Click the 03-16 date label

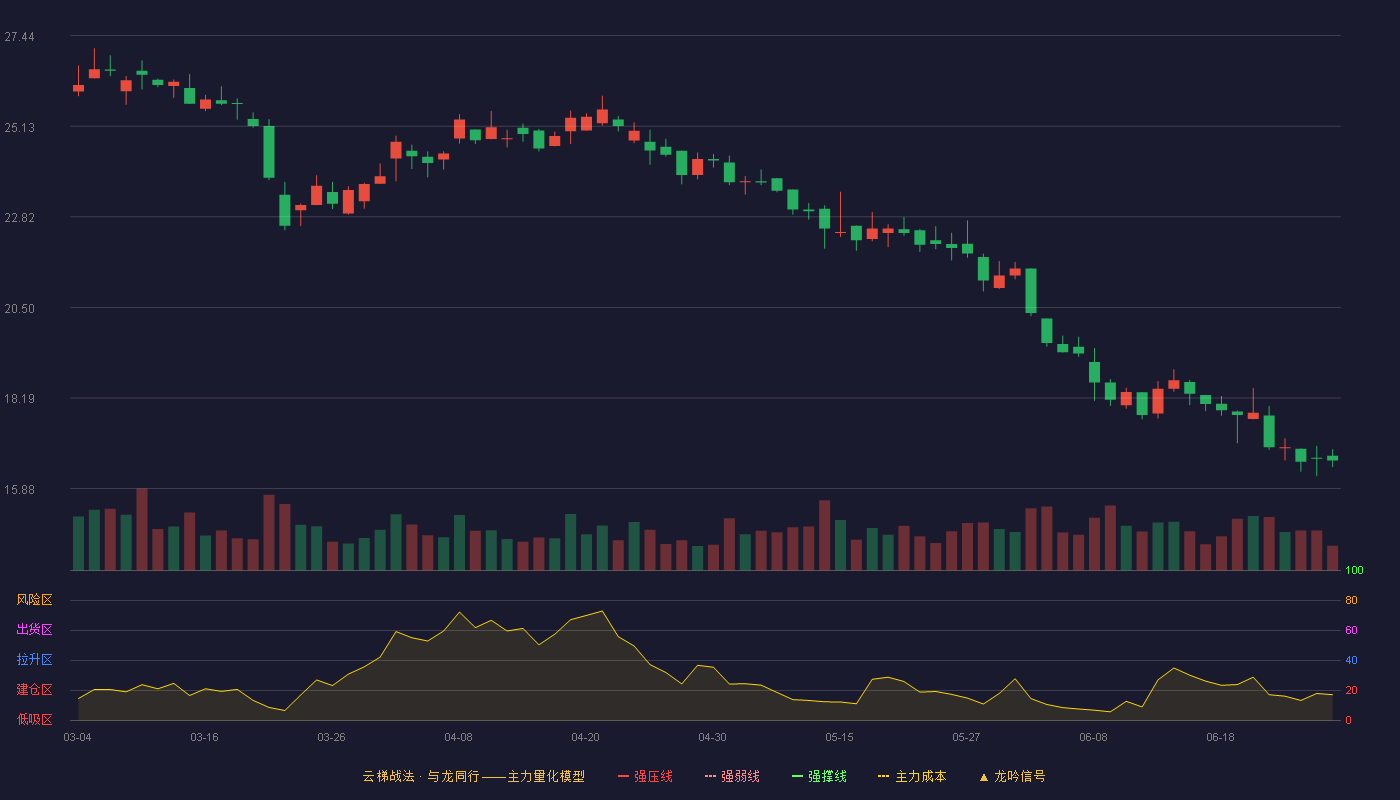pos(204,737)
